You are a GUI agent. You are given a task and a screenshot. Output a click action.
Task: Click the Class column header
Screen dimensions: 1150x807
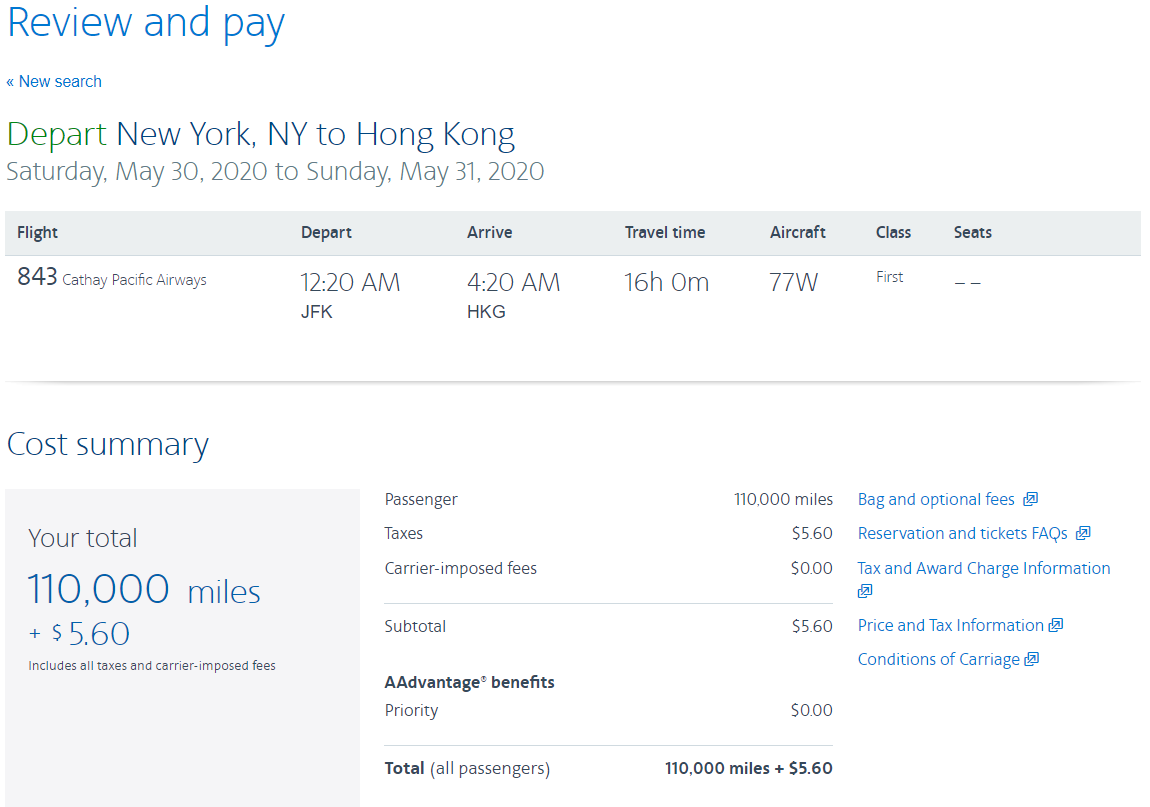(x=893, y=233)
